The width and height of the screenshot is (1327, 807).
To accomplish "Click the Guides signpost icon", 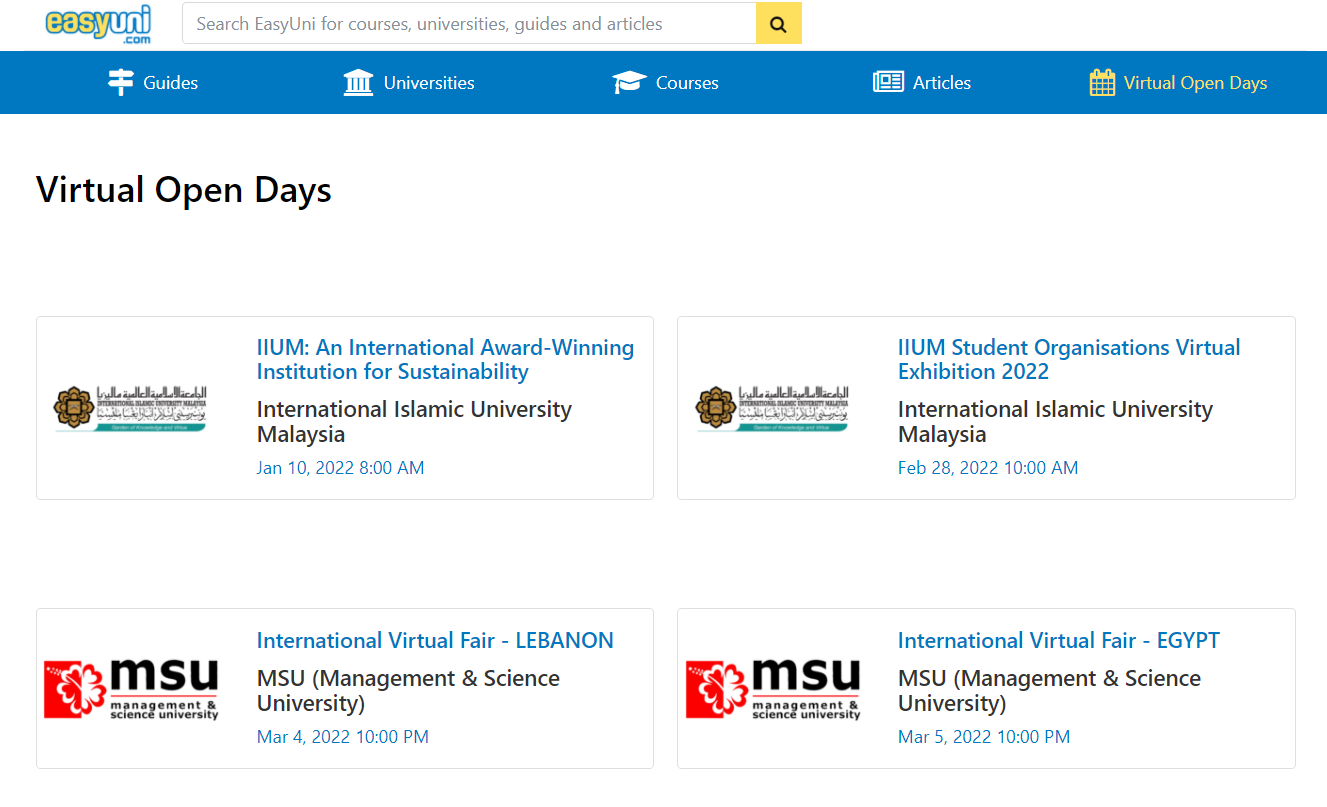I will click(120, 82).
